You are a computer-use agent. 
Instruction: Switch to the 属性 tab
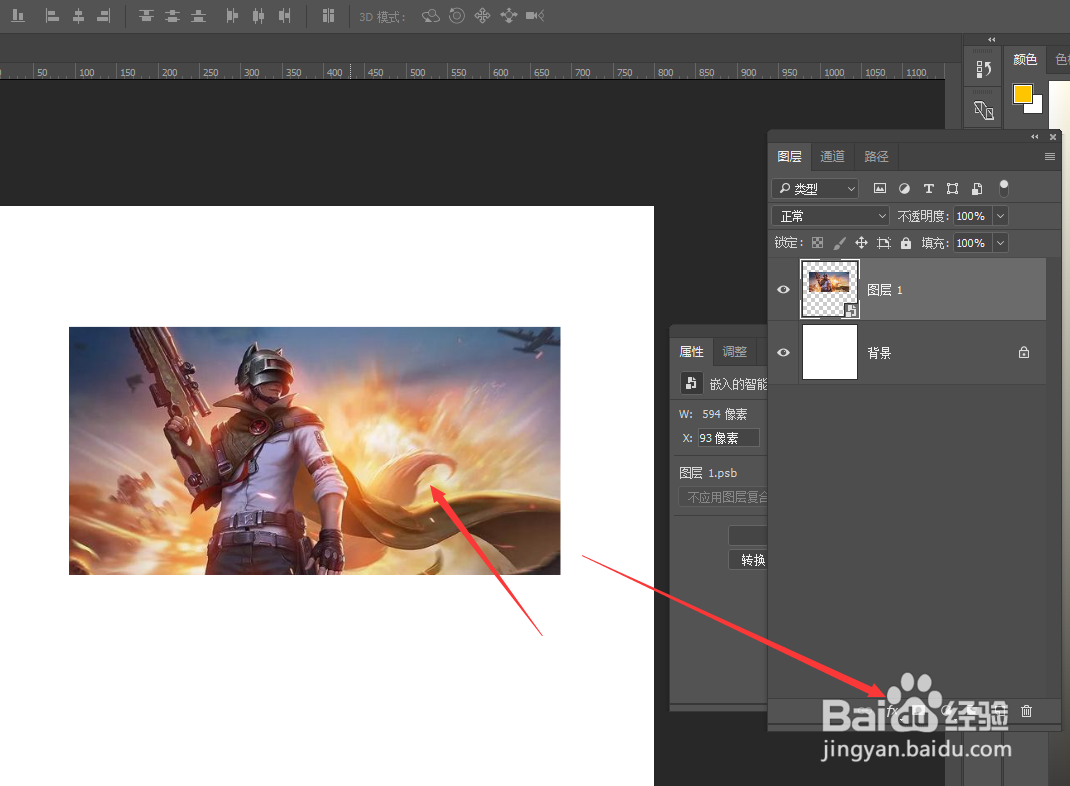[x=691, y=352]
